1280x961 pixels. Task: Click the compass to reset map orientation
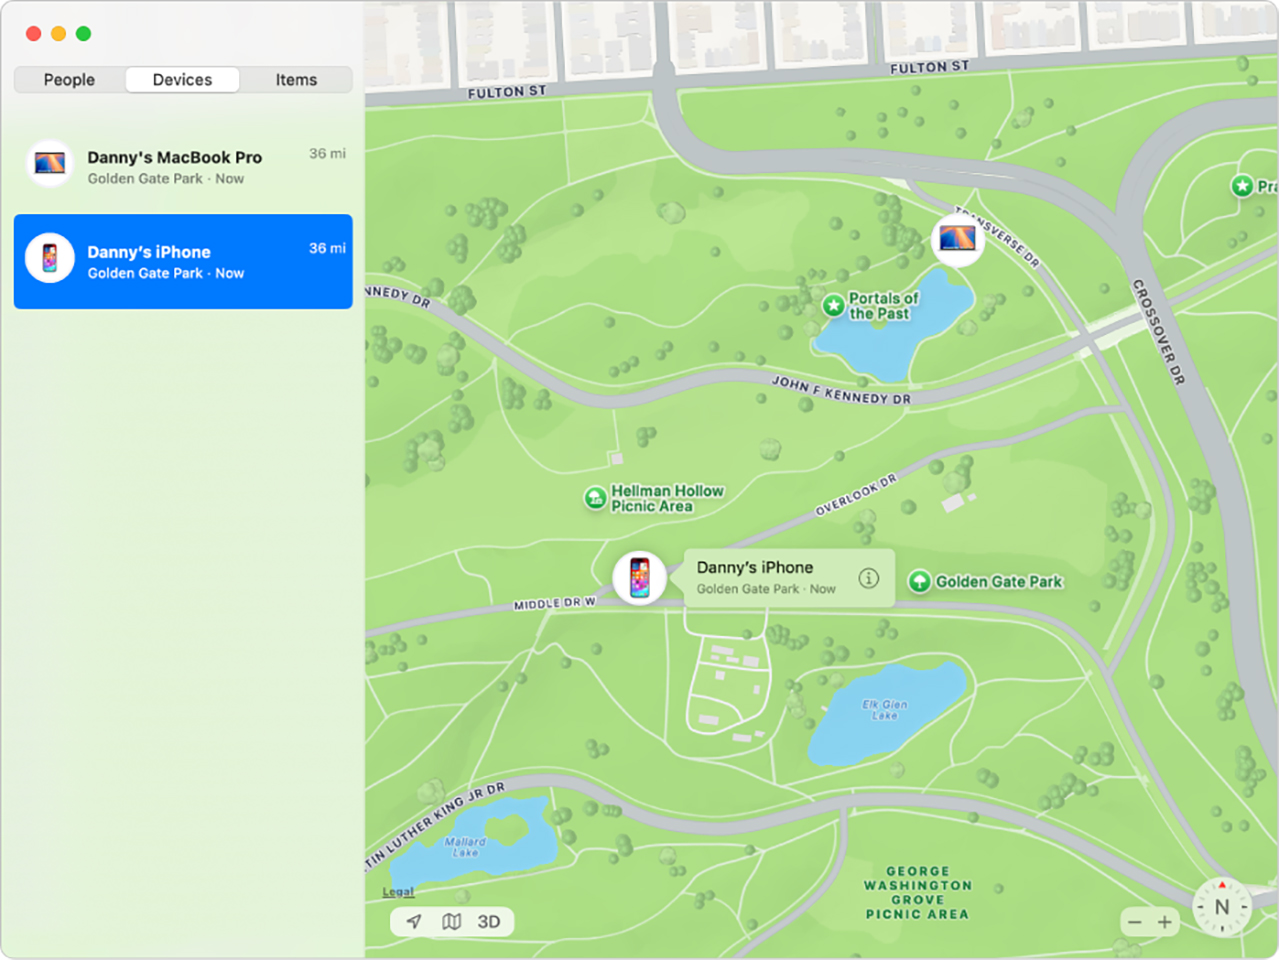(1221, 906)
